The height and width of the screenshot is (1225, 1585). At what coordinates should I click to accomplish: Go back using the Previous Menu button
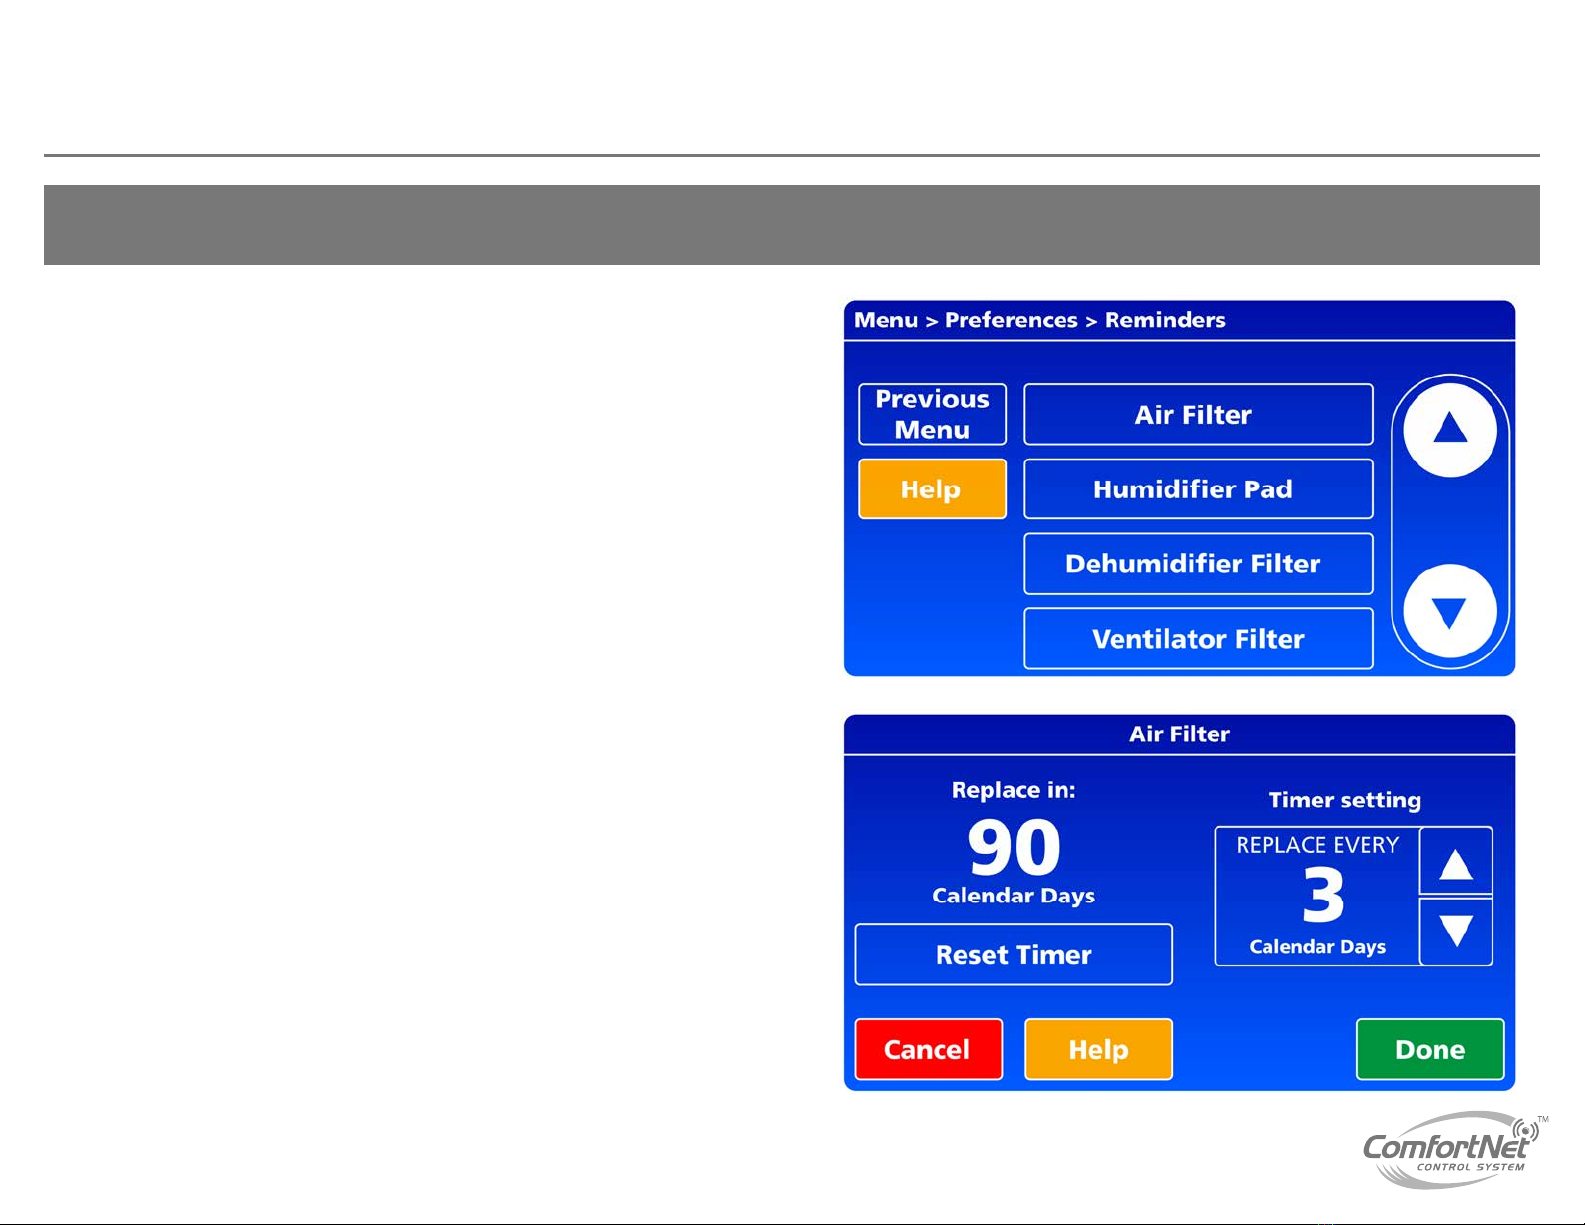(932, 414)
